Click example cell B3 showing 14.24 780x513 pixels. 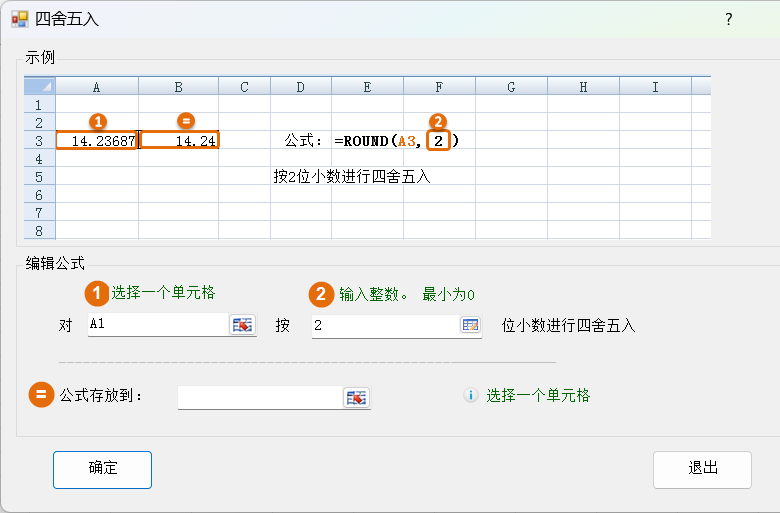179,141
